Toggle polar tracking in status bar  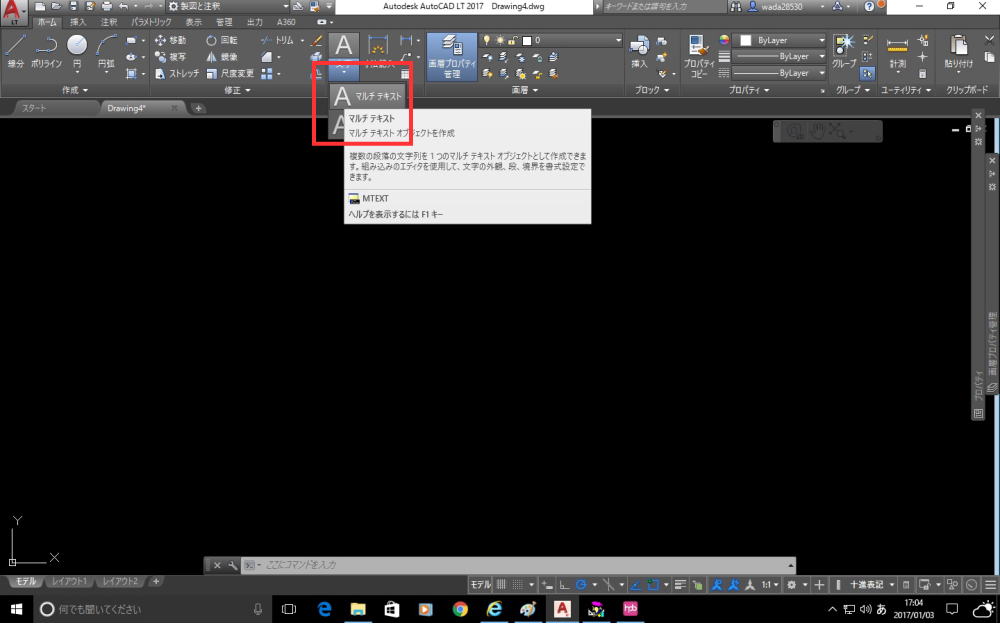click(x=581, y=585)
